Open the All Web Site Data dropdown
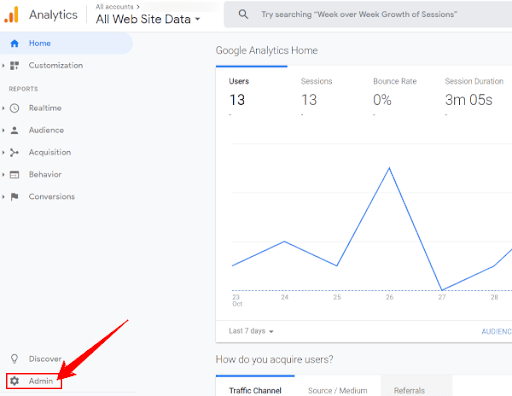Viewport: 512px width, 396px height. 148,19
